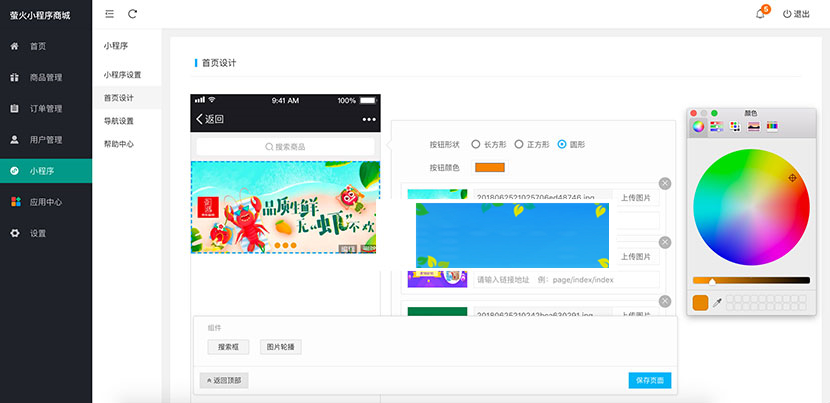Select the 圆形 button shape option
Viewport: 830px width, 403px height.
click(562, 144)
